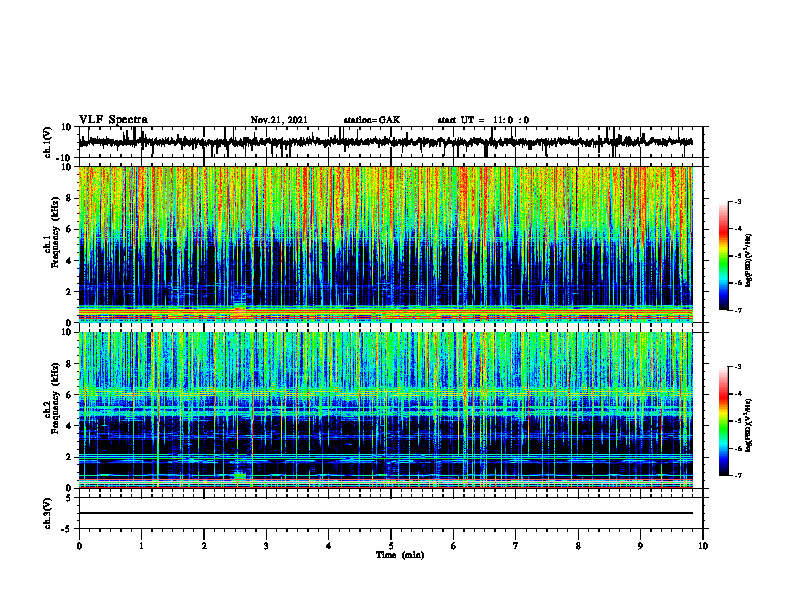Screen dimensions: 792x612
Task: Click the "-5" tick on ch.2 colorbar
Action: [738, 421]
